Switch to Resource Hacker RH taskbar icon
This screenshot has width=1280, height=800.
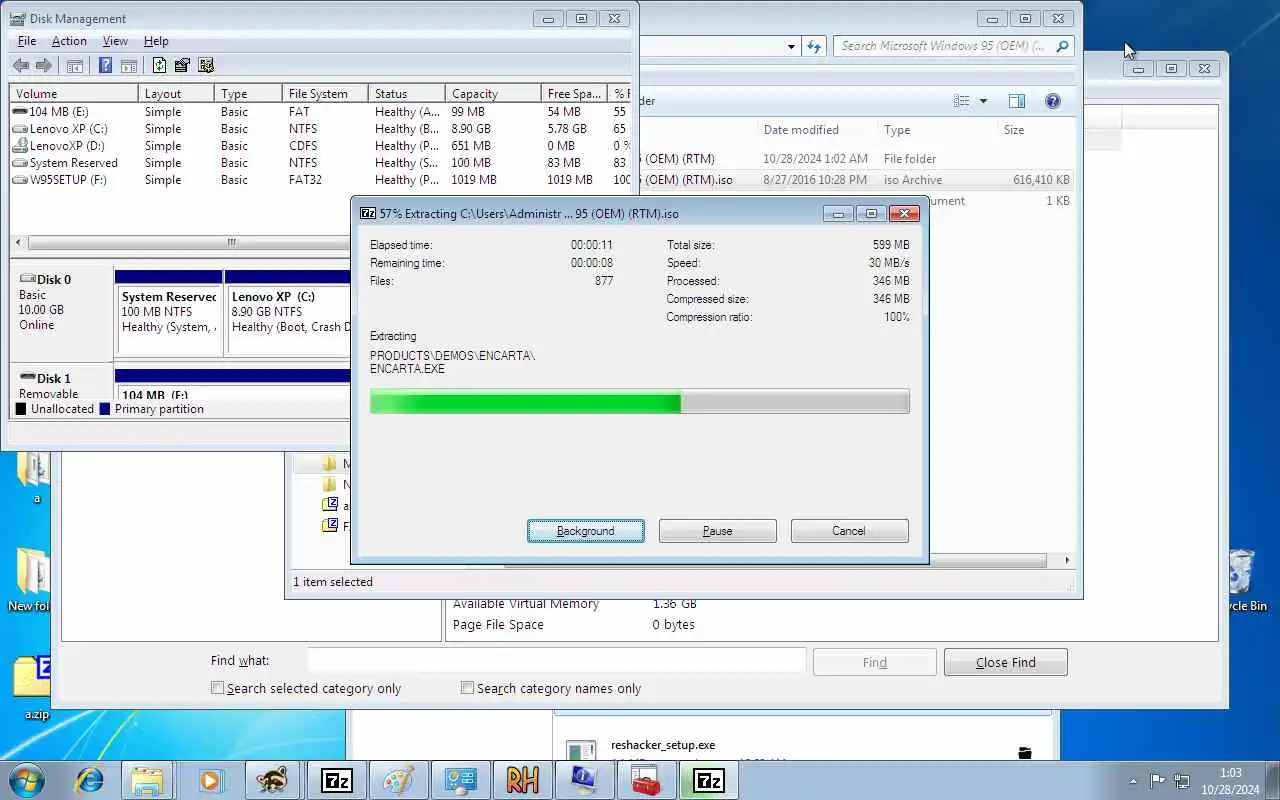coord(522,780)
